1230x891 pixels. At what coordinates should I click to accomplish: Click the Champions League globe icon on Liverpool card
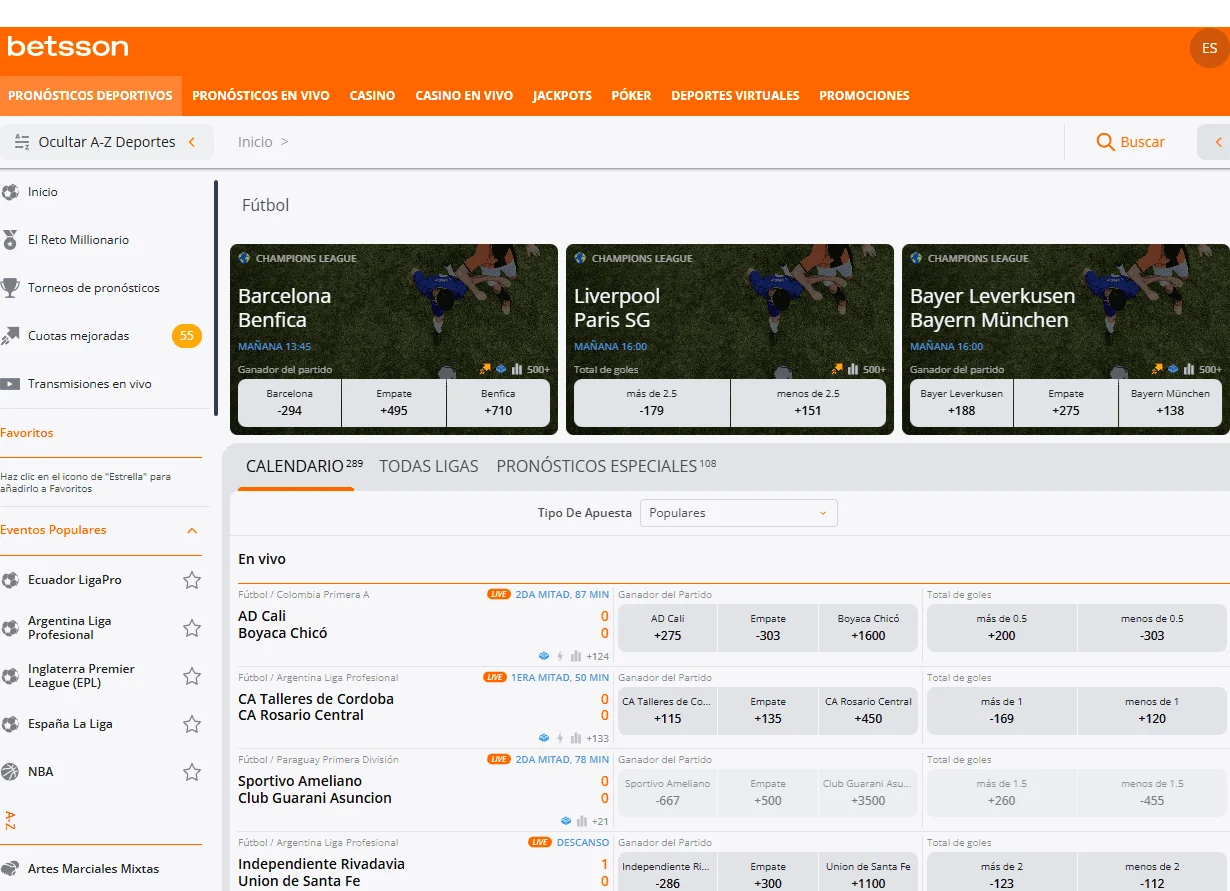click(580, 258)
